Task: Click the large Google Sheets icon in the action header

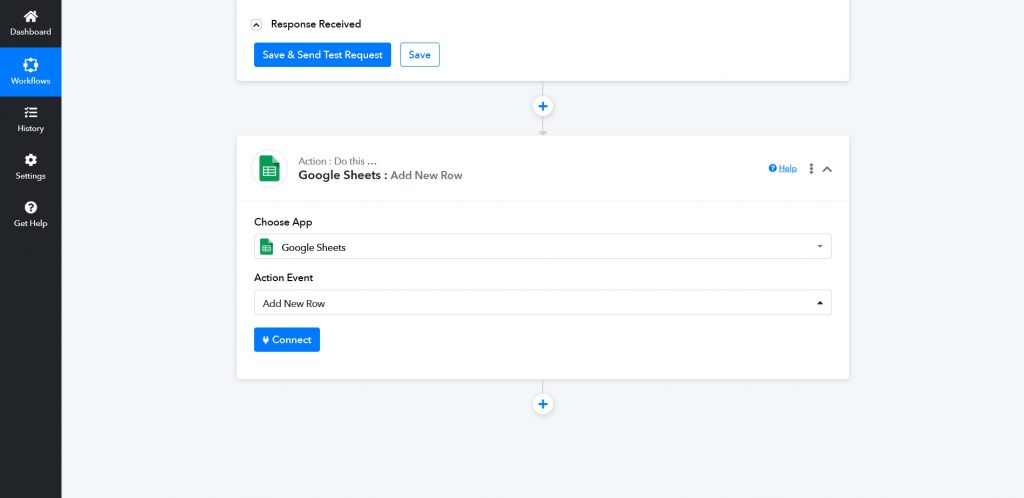Action: [x=269, y=169]
